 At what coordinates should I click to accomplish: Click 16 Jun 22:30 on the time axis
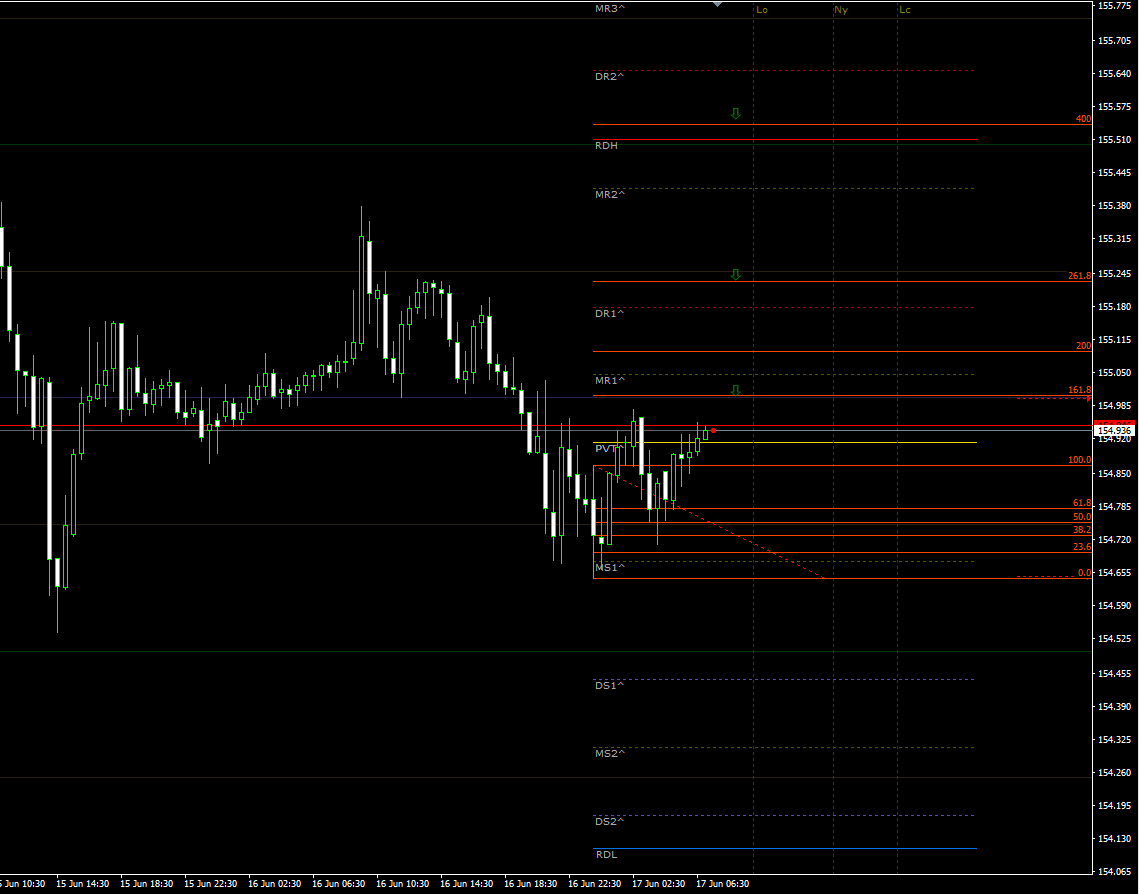594,884
